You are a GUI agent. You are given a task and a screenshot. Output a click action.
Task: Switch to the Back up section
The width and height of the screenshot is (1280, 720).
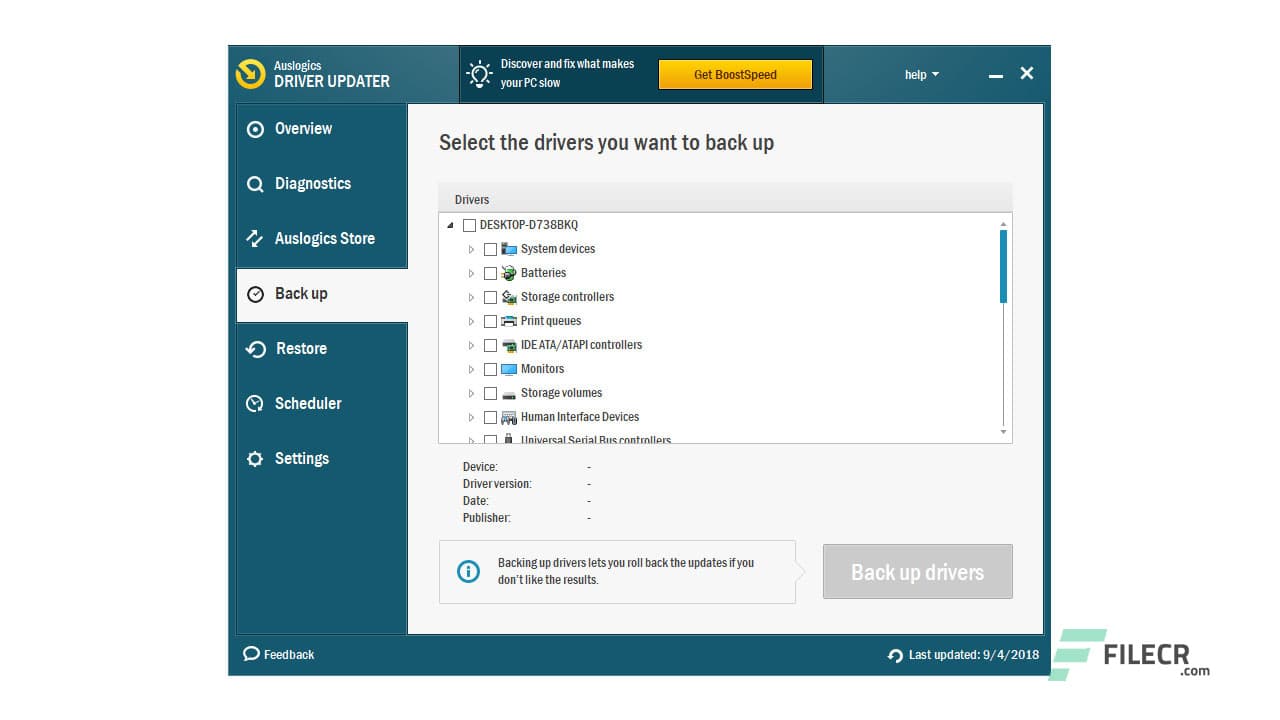click(x=302, y=294)
